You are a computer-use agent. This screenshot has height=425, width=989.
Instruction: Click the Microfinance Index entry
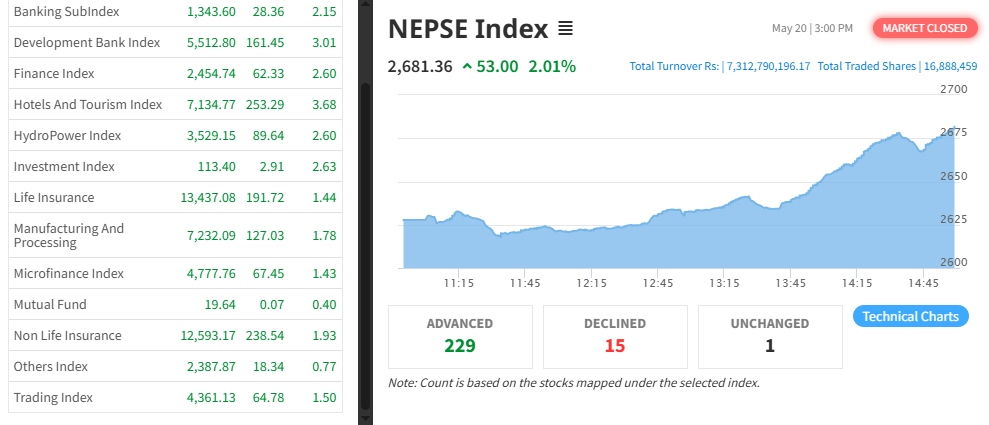(x=69, y=274)
